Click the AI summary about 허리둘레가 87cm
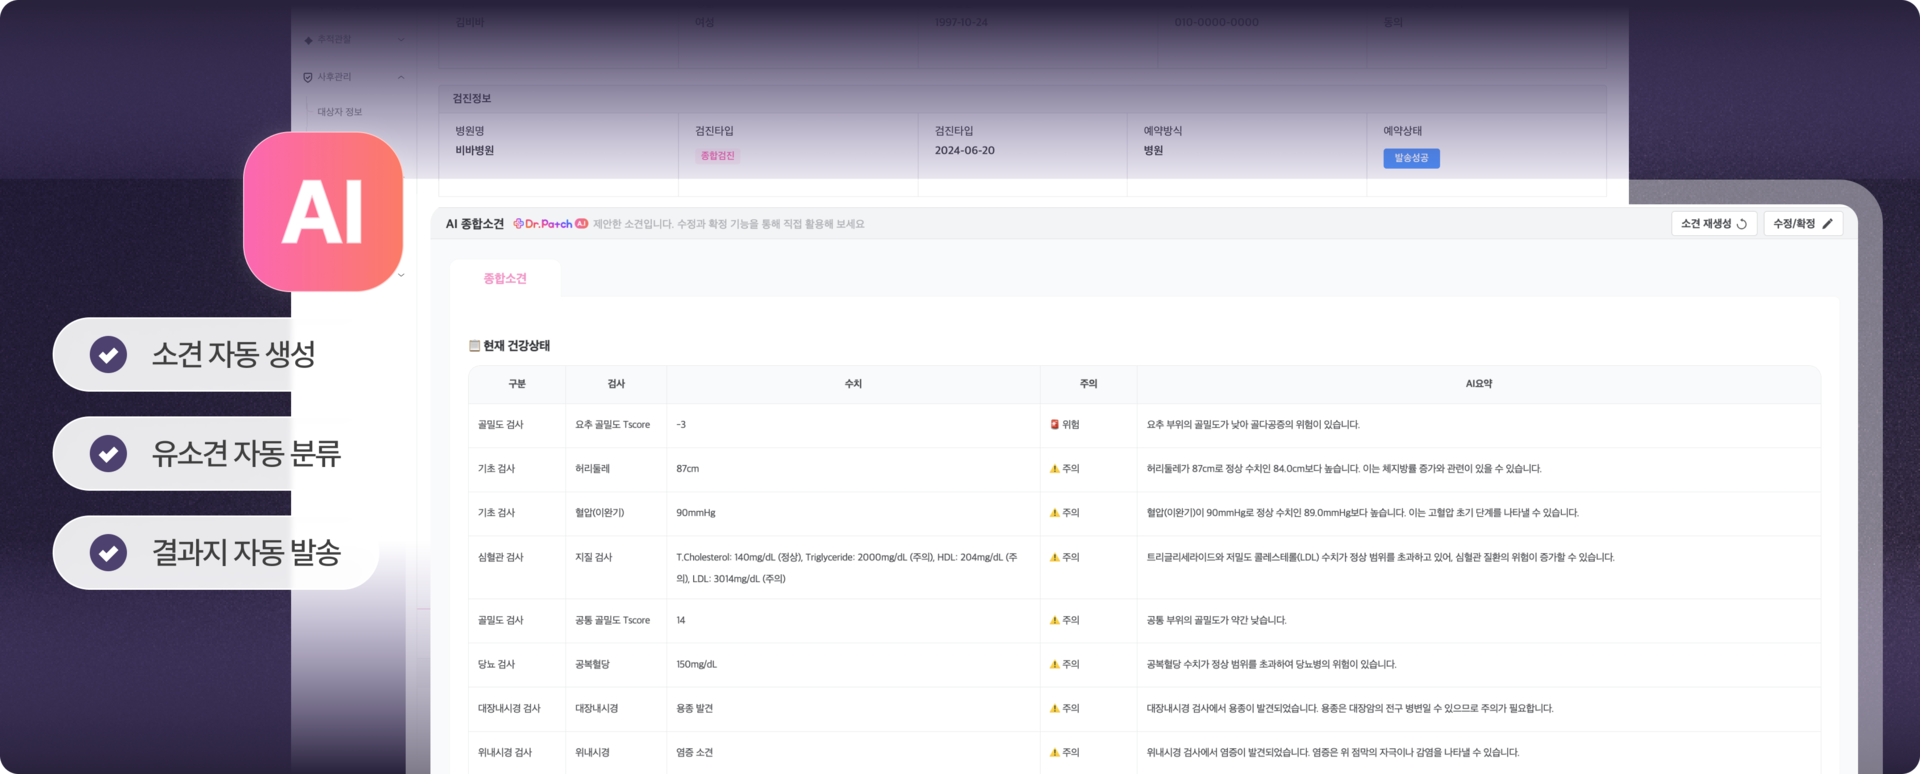This screenshot has width=1920, height=774. 1344,469
